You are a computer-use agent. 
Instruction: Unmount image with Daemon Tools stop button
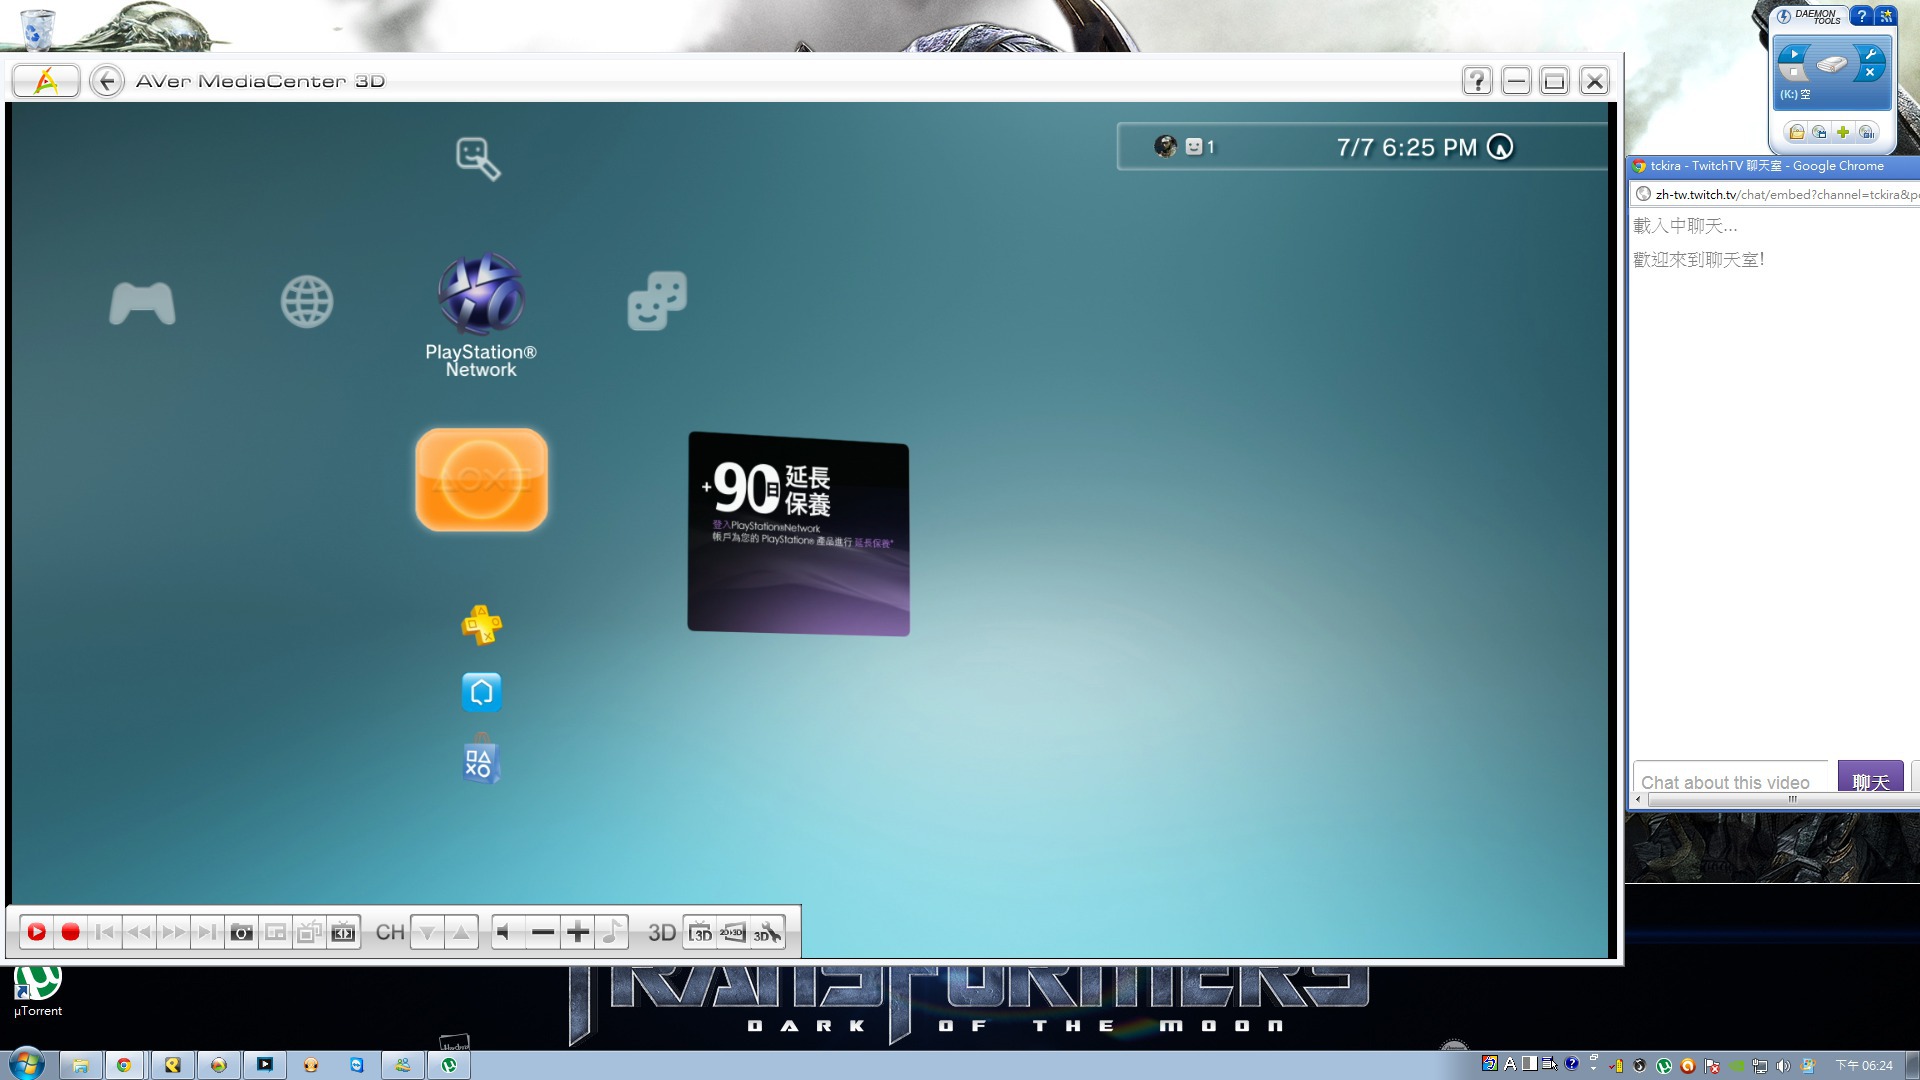[x=1794, y=73]
